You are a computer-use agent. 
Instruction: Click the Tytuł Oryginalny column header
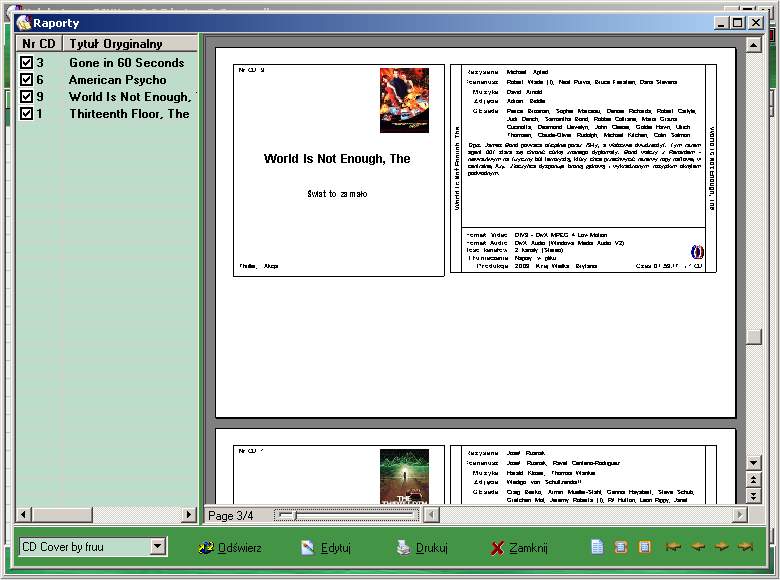point(116,44)
